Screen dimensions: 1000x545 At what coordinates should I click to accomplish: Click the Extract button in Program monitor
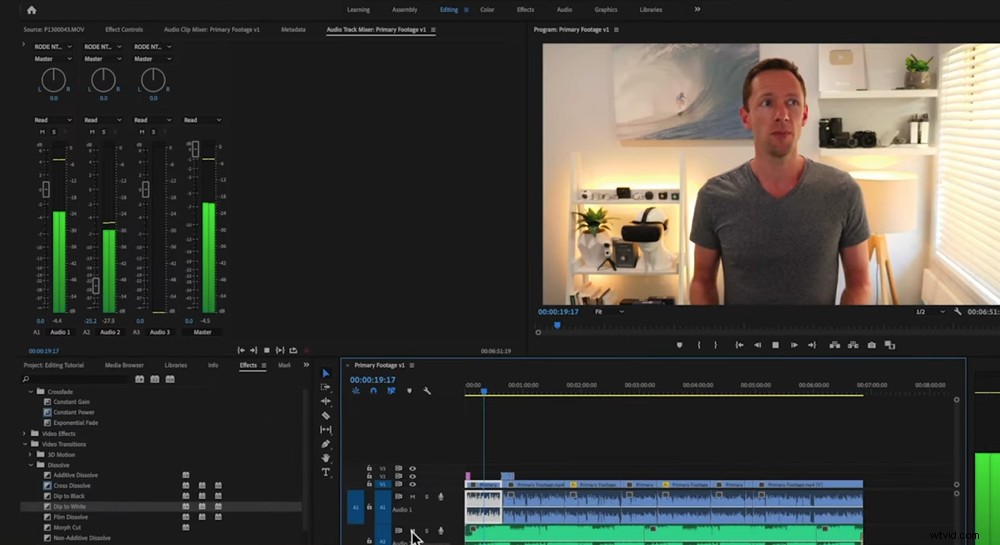[x=853, y=345]
